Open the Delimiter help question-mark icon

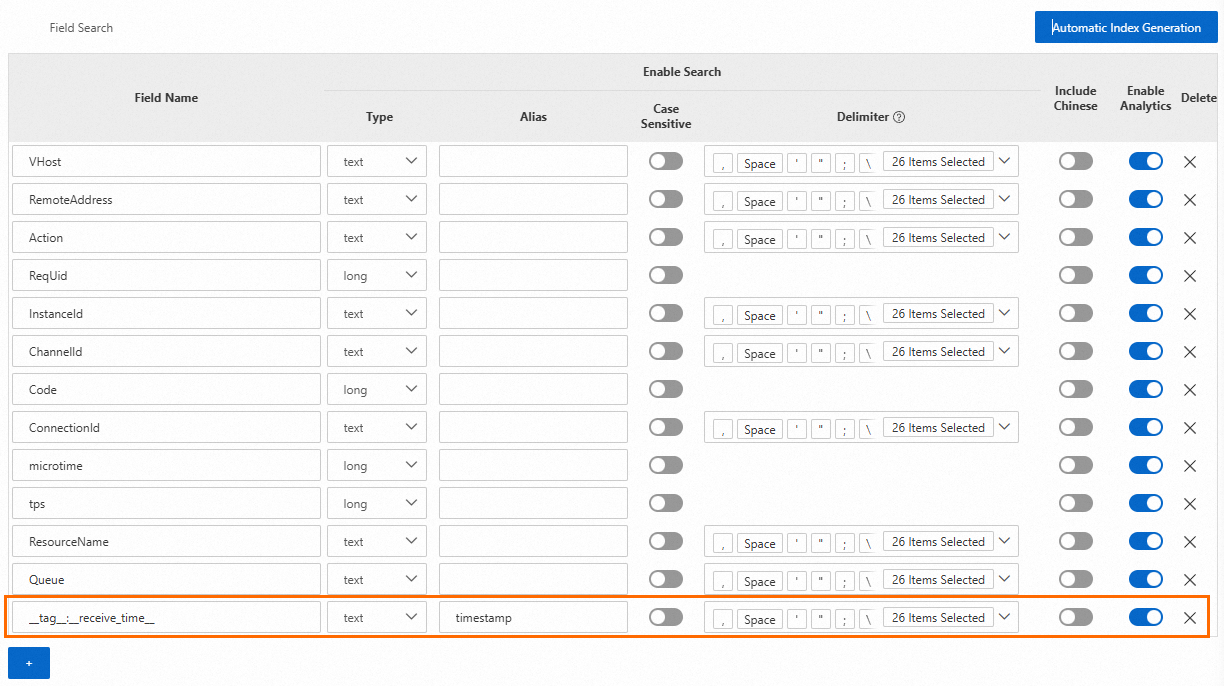pos(899,117)
